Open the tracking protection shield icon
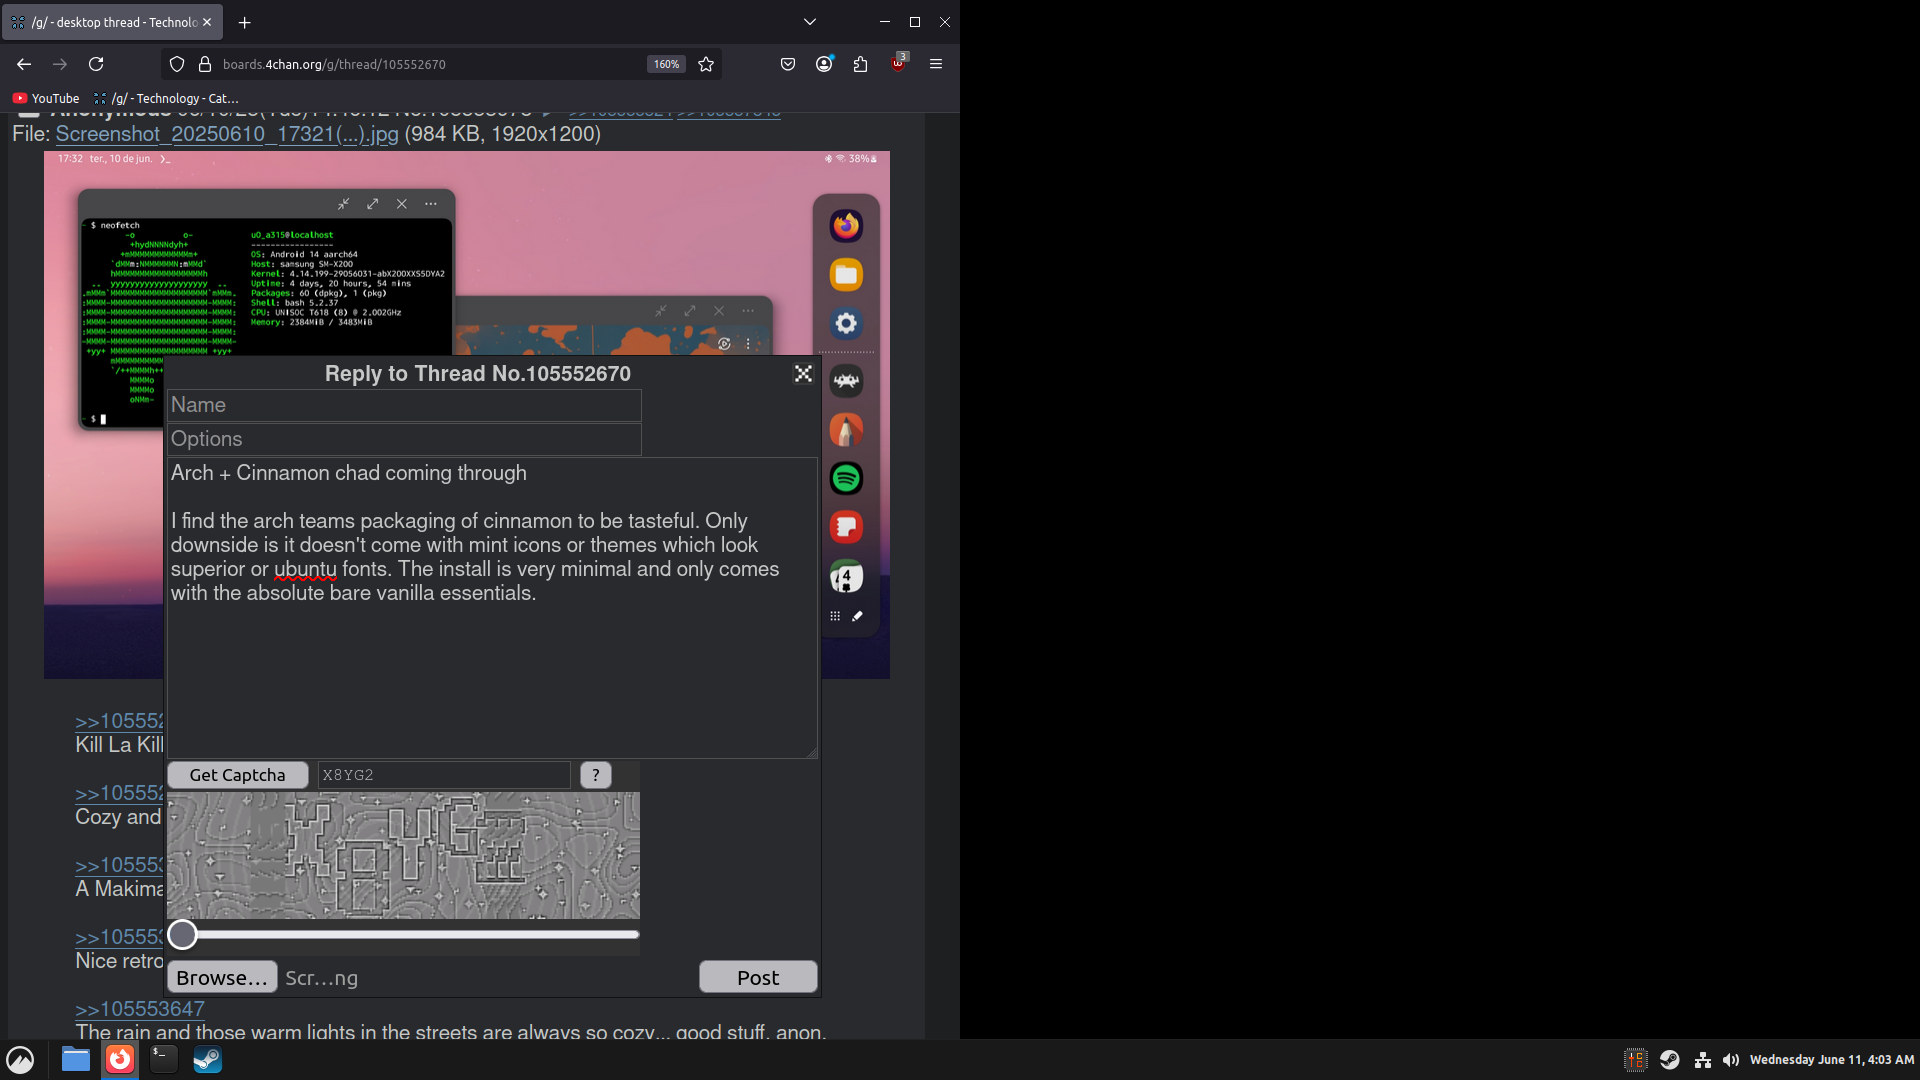This screenshot has height=1080, width=1920. click(x=177, y=64)
